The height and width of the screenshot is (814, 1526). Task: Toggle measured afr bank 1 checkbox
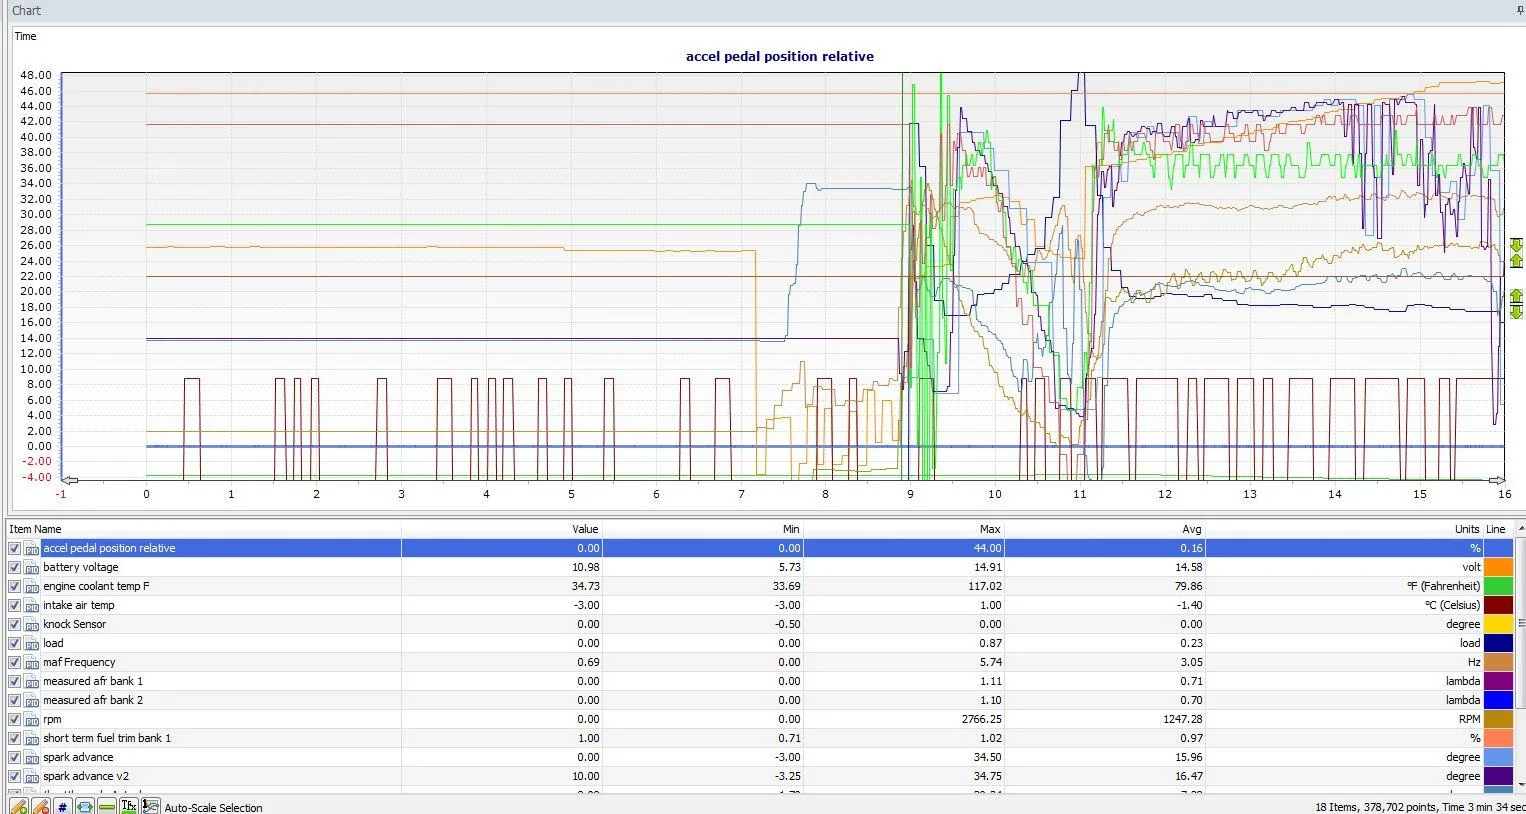[14, 681]
